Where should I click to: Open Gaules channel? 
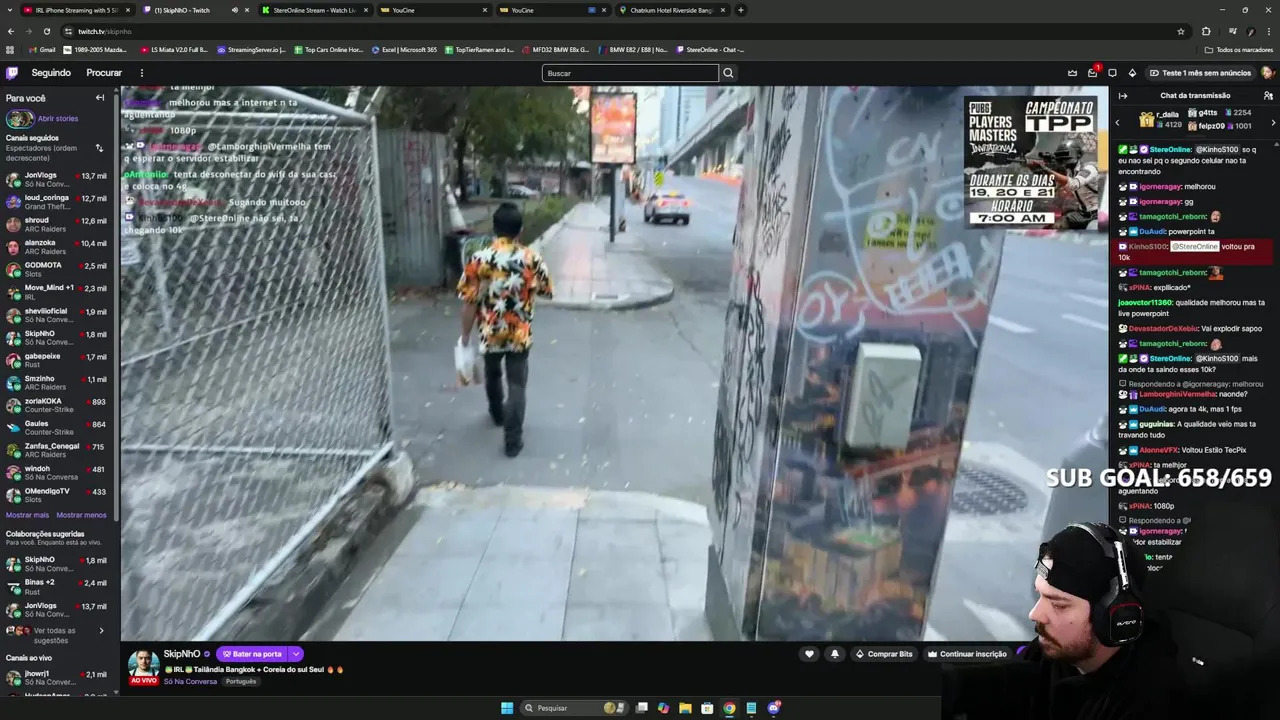(x=57, y=428)
